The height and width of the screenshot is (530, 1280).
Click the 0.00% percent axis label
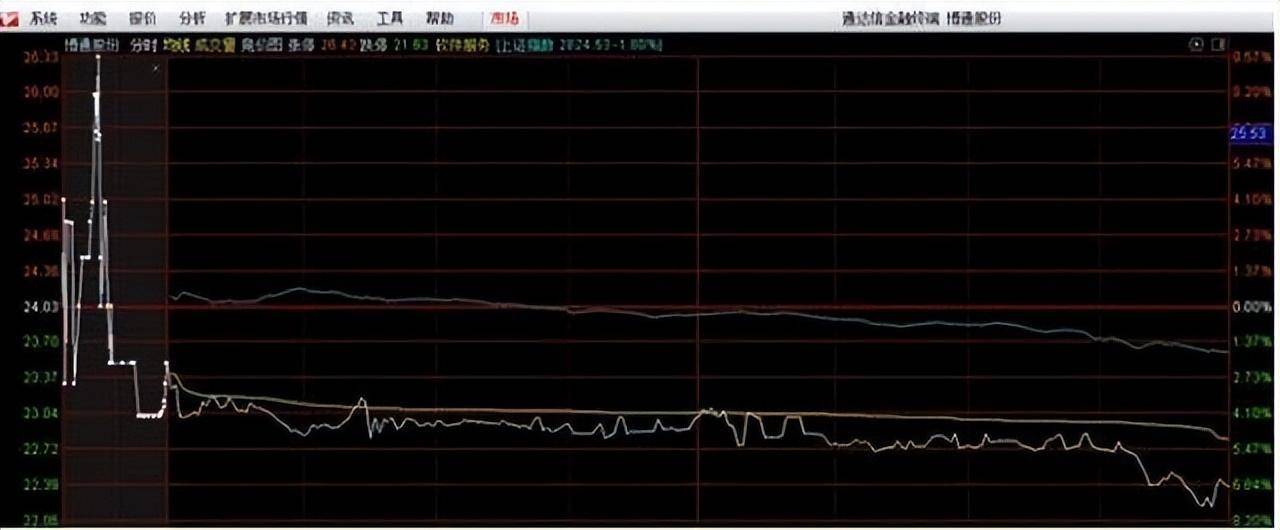point(1252,307)
